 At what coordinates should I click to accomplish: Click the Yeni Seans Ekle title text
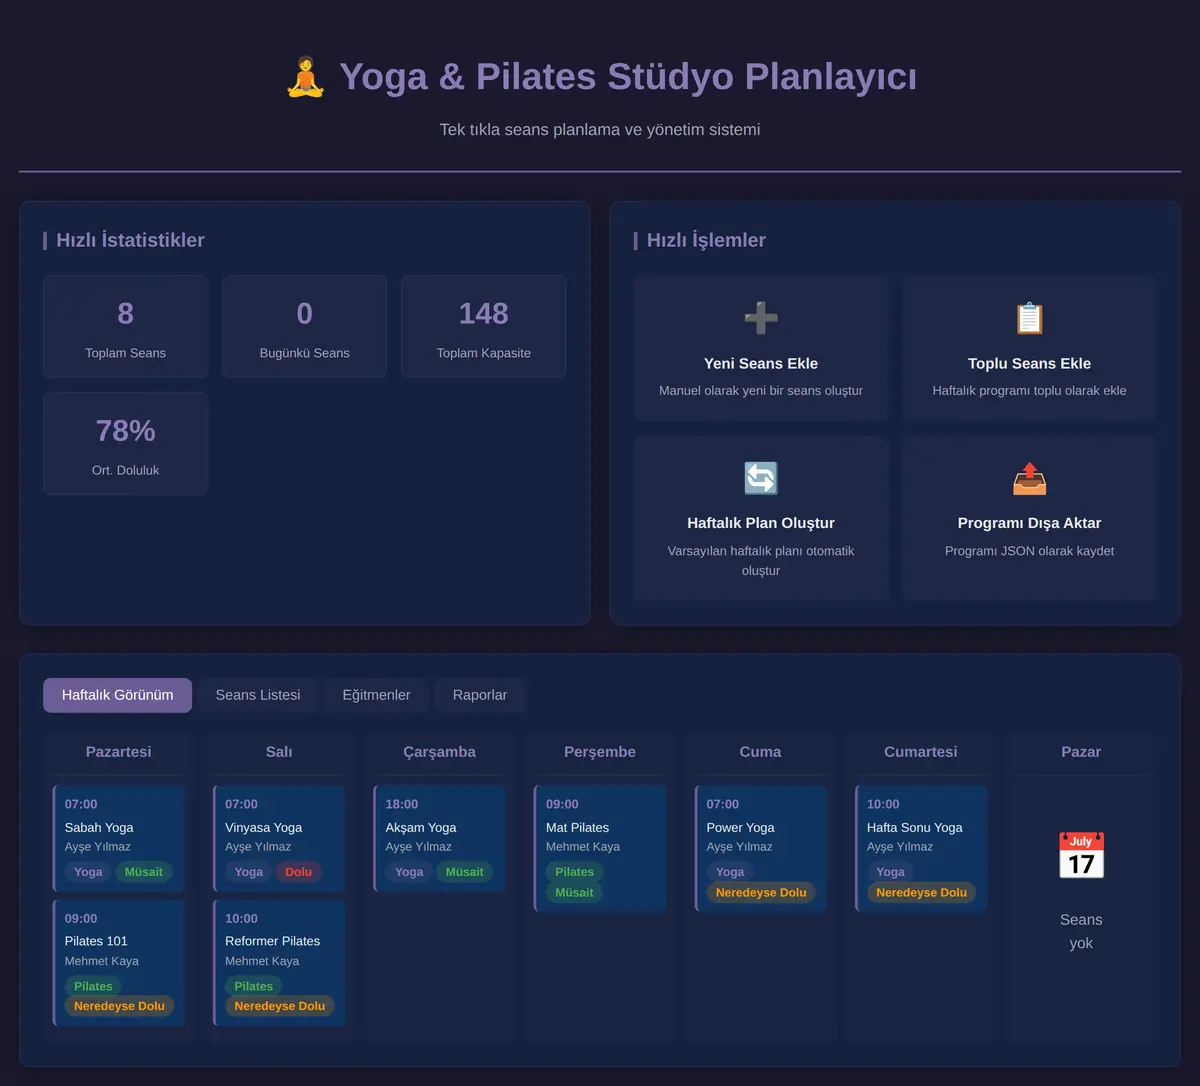(761, 364)
